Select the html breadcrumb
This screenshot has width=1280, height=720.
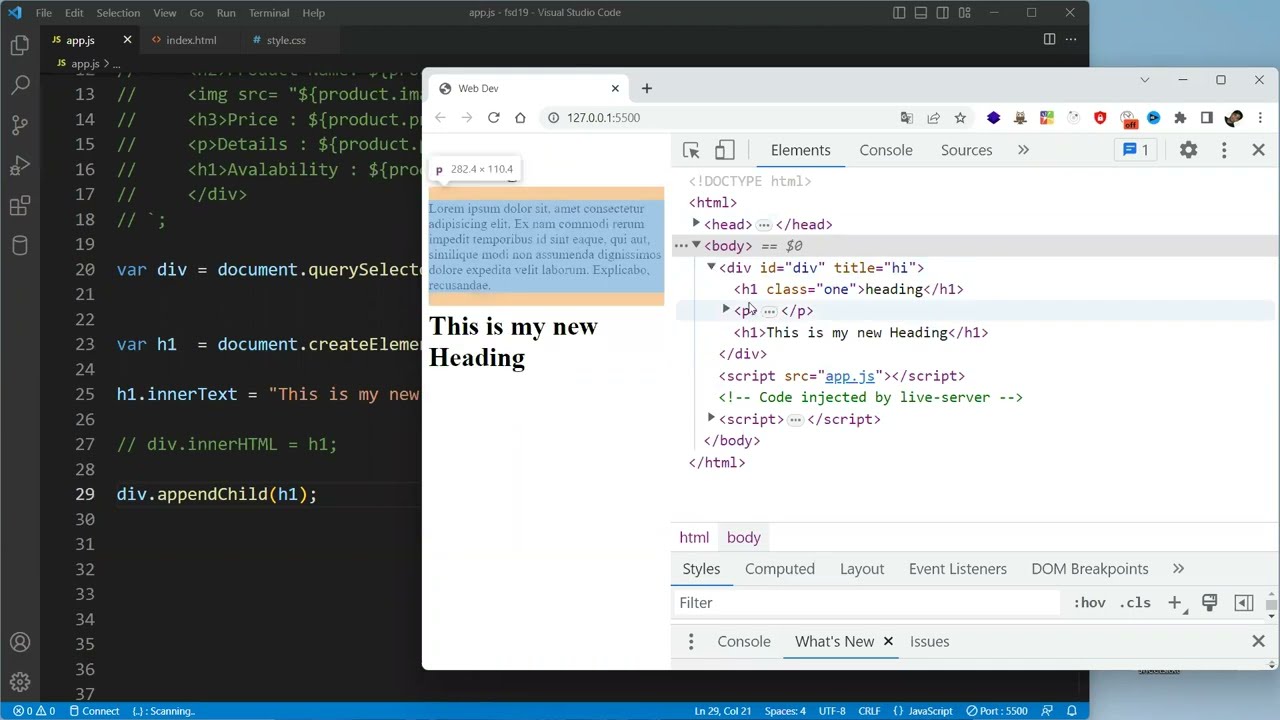pos(694,538)
